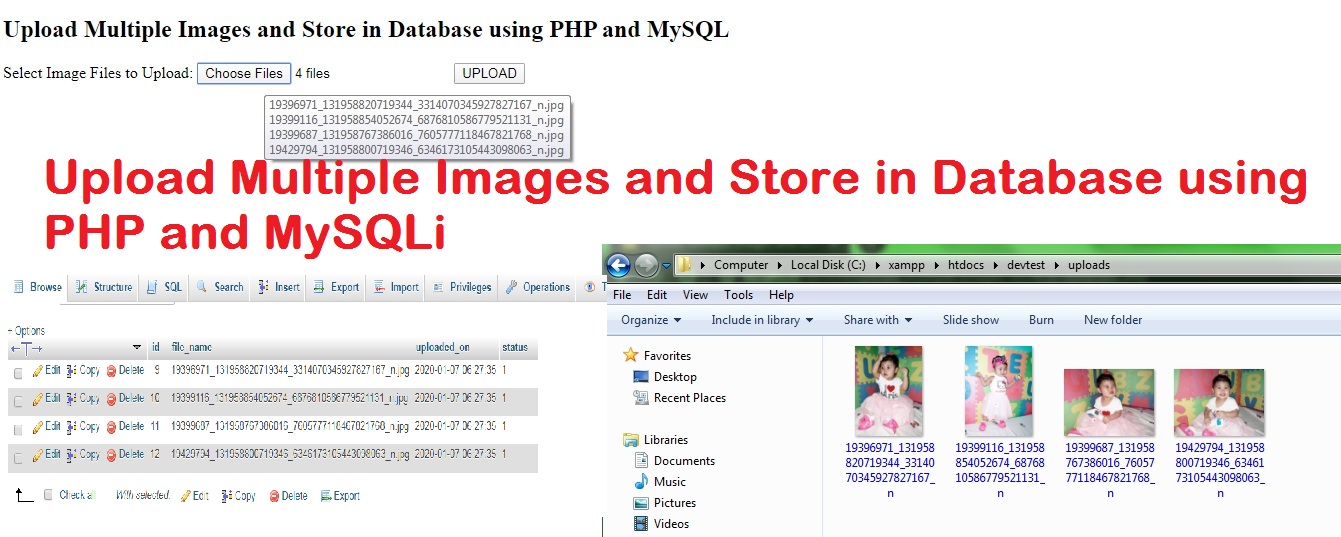1341x537 pixels.
Task: Click the red Delete icon for row 10
Action: point(111,399)
